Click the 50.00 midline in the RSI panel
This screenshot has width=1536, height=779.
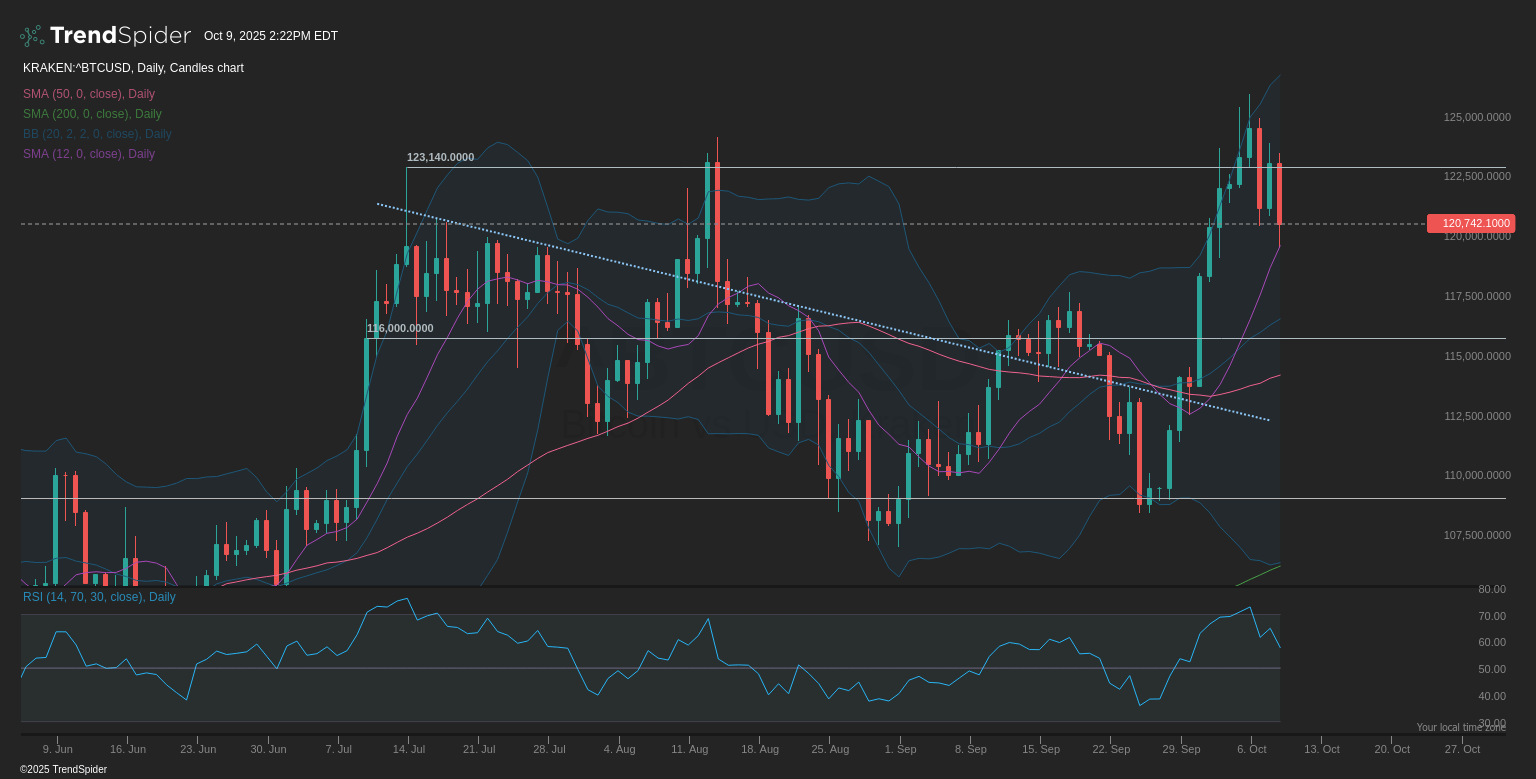pyautogui.click(x=650, y=669)
